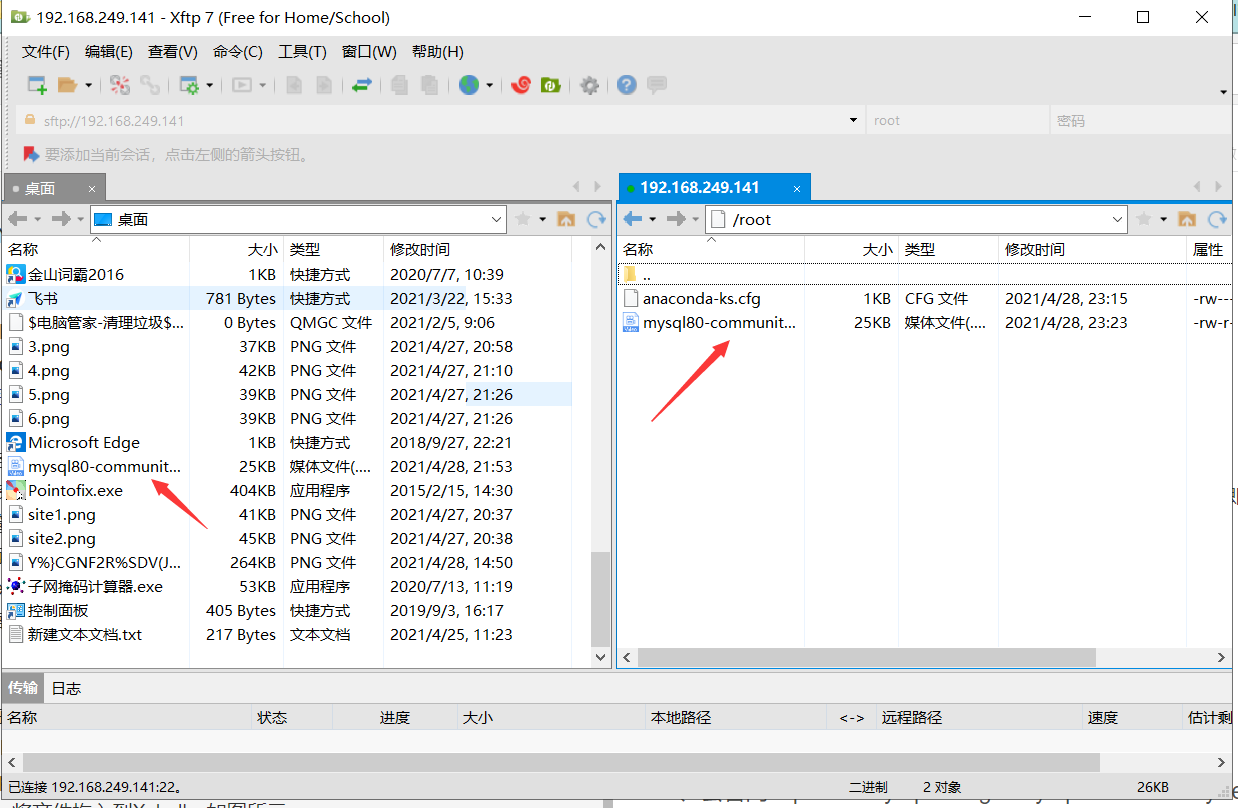Open remote back-history dropdown arrow

[653, 219]
